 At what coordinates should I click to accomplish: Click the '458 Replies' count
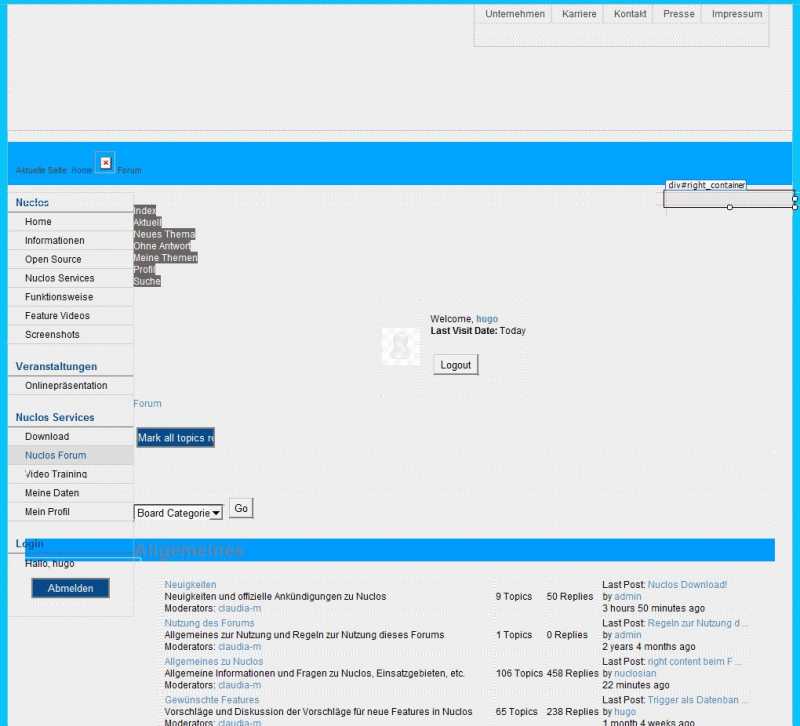tap(572, 673)
